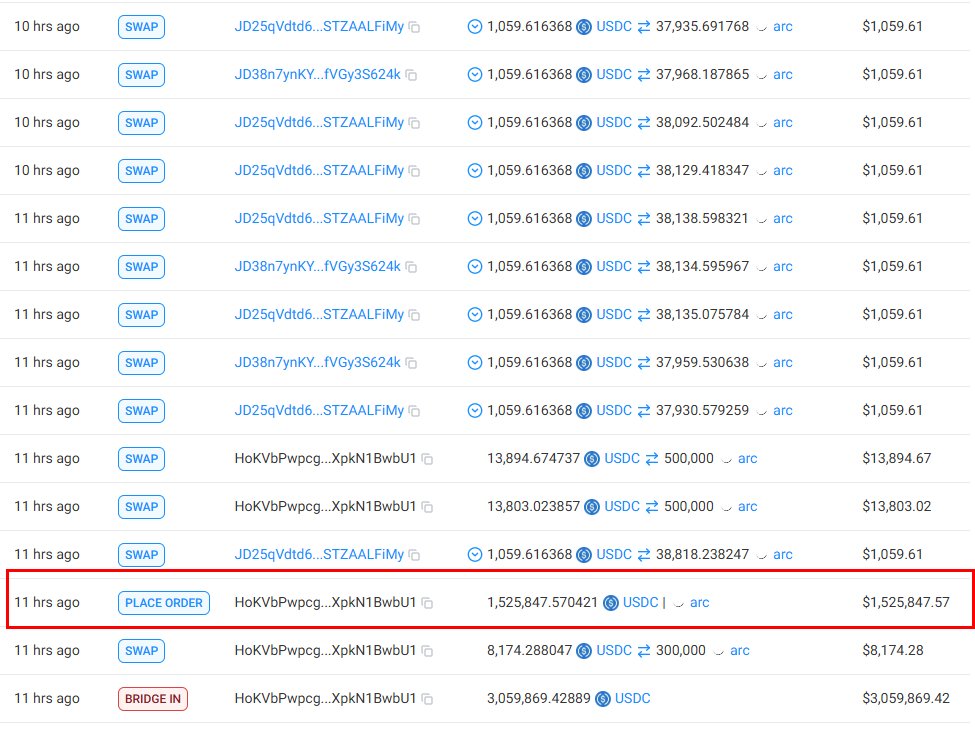This screenshot has height=733, width=975.
Task: Copy signature in the 38,134.595967 arc row
Action: [x=411, y=267]
